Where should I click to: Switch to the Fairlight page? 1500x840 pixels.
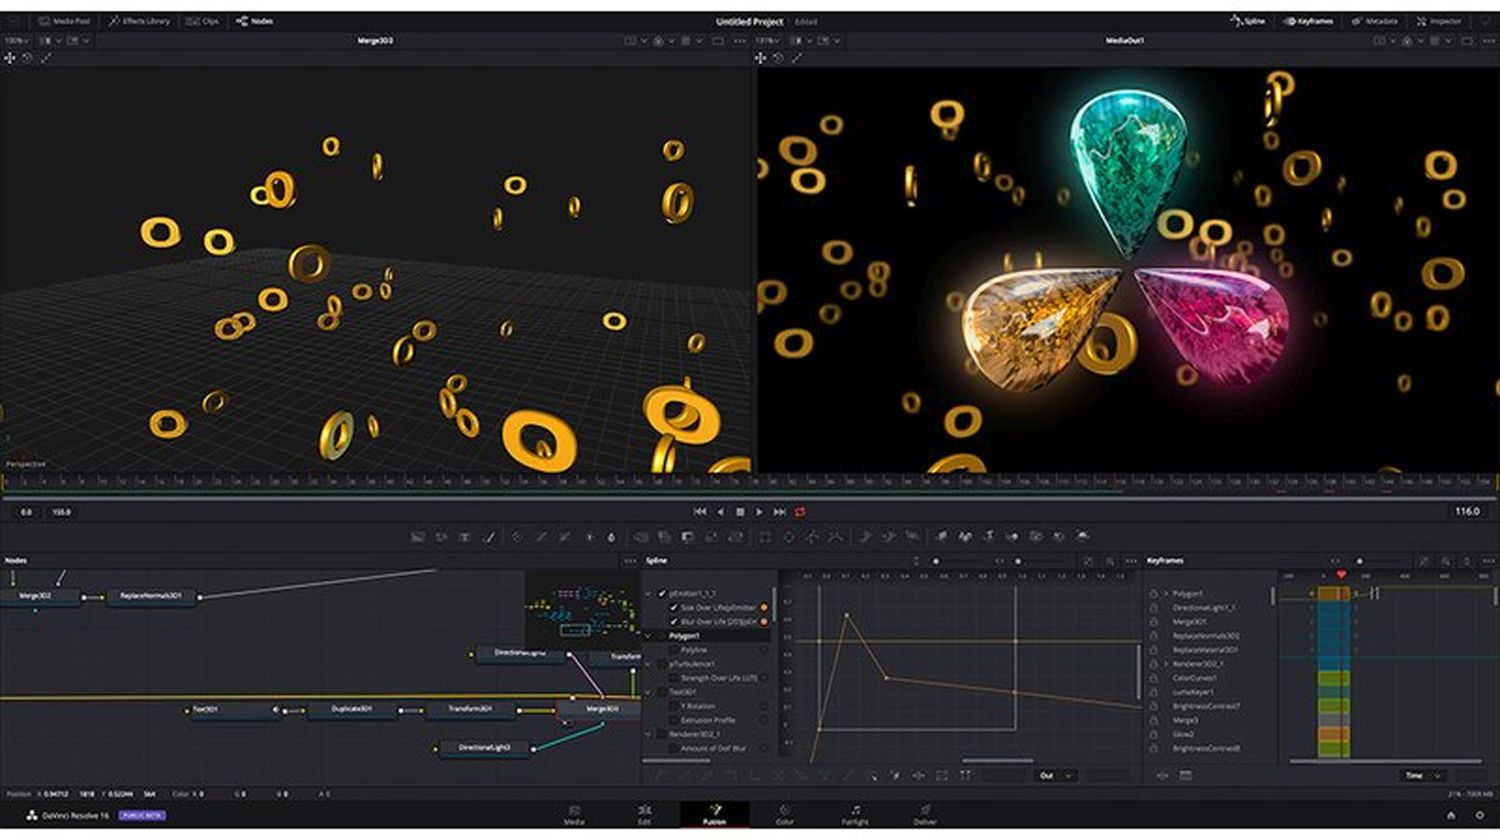coord(855,815)
